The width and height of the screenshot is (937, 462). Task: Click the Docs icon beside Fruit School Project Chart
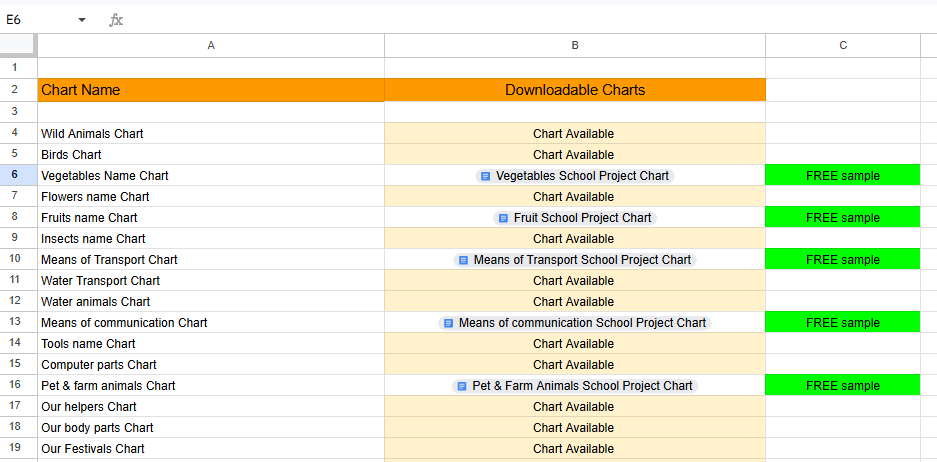(503, 218)
